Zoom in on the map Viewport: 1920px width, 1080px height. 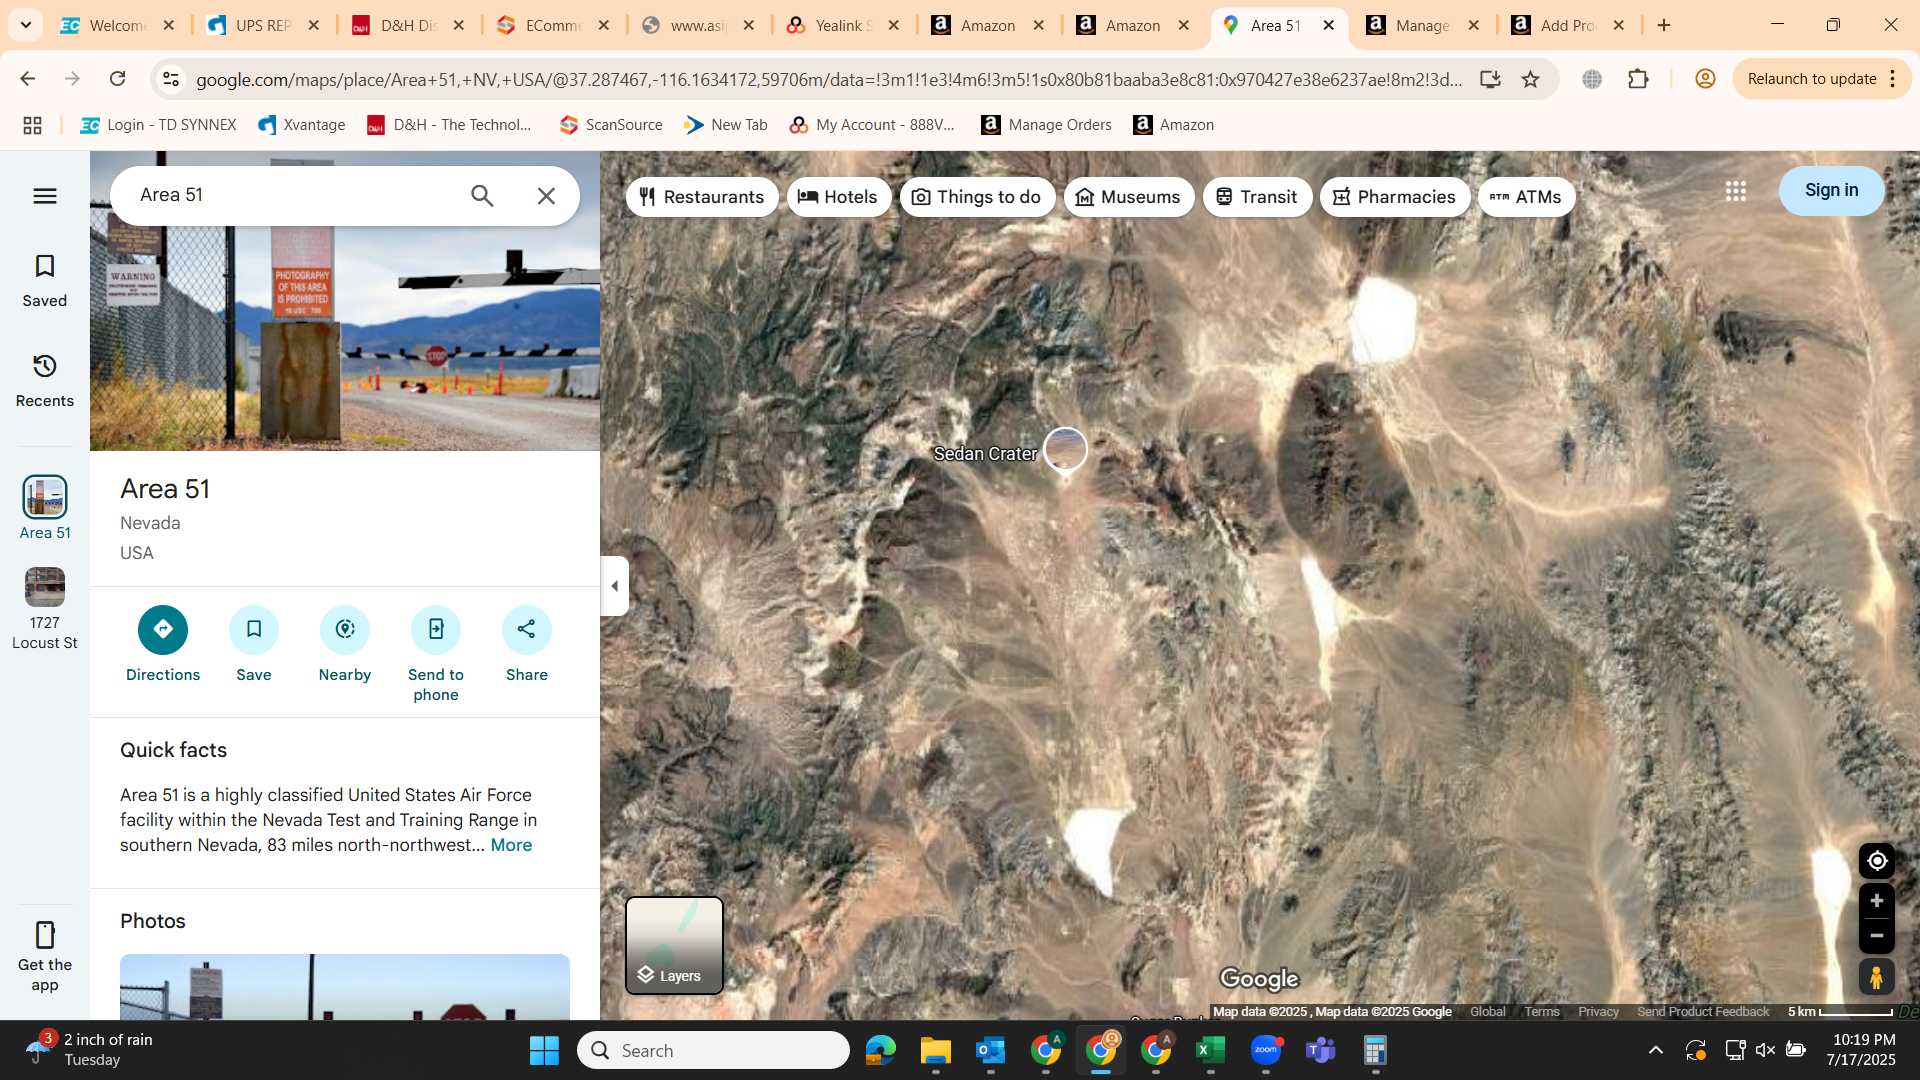[1876, 901]
